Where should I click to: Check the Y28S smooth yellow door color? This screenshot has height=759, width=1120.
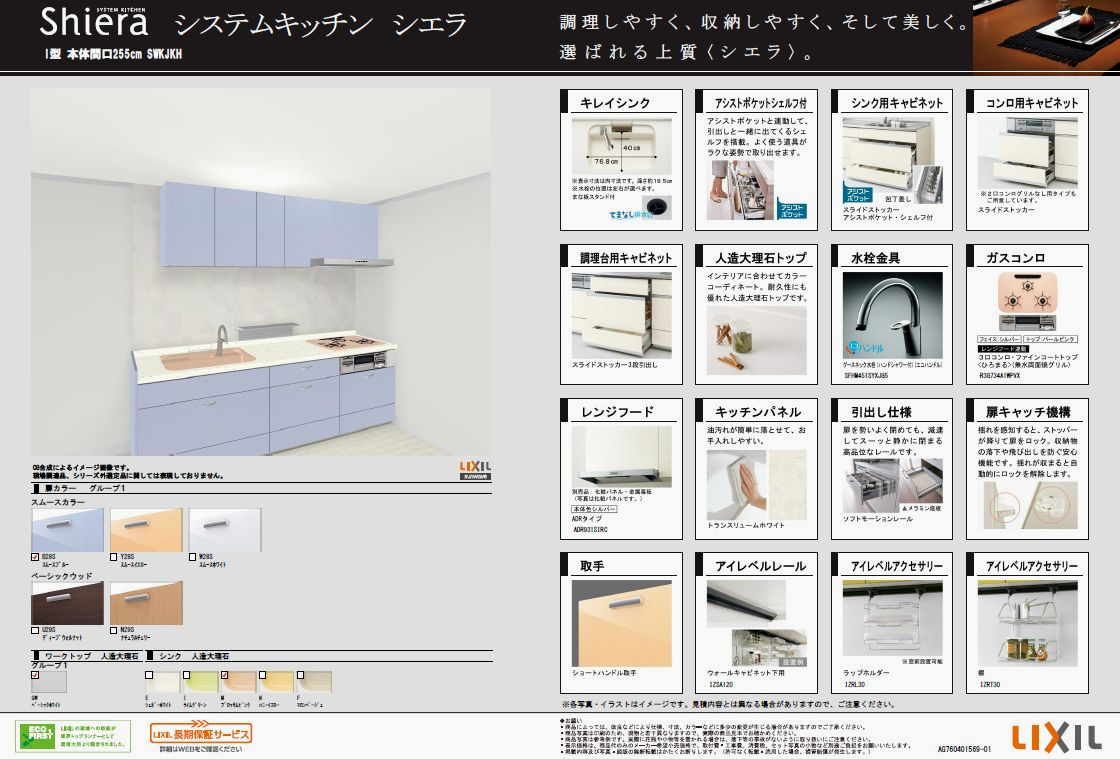point(114,557)
